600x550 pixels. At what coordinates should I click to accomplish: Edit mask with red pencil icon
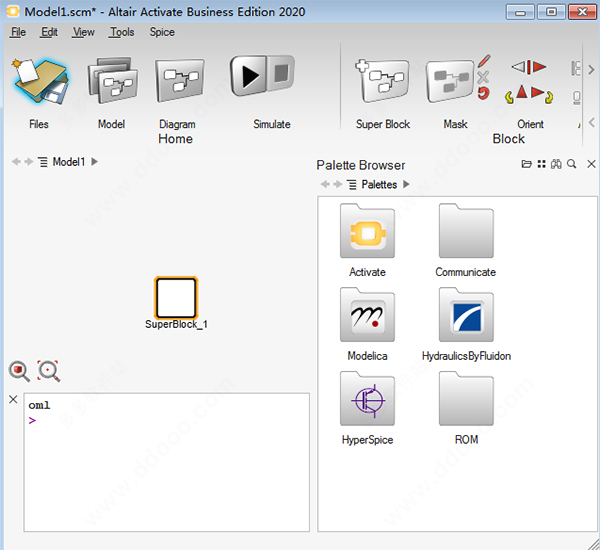click(x=484, y=61)
